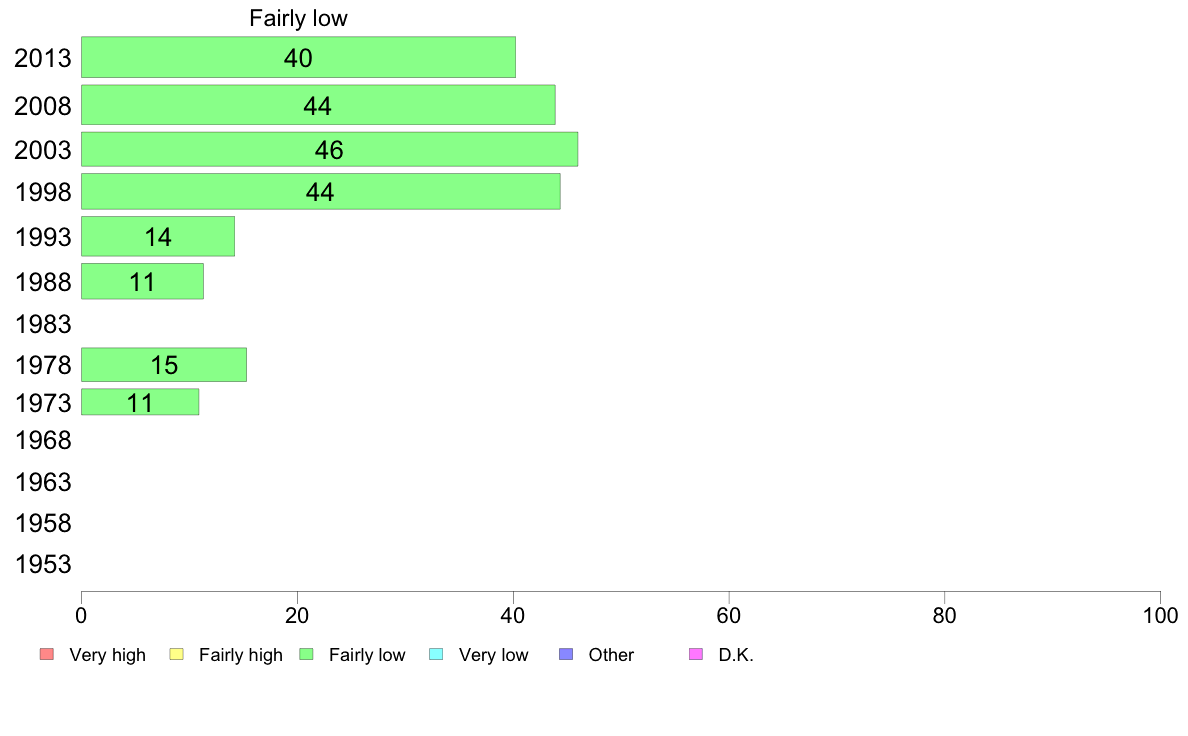This screenshot has width=1188, height=736.
Task: Click the red Very high legend swatch
Action: pyautogui.click(x=47, y=654)
